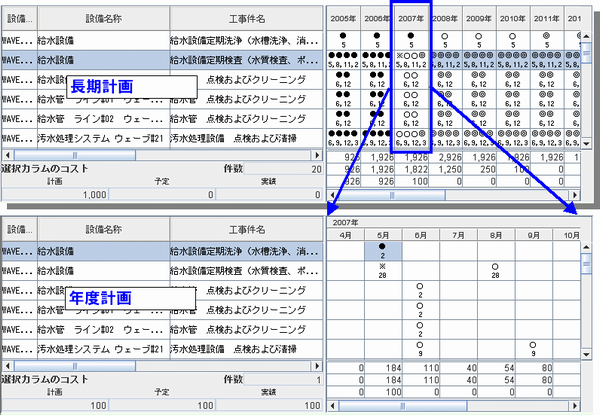This screenshot has width=600, height=415.
Task: Click thumb of 年度計画 month grid vertical scrollbar
Action: (586, 264)
